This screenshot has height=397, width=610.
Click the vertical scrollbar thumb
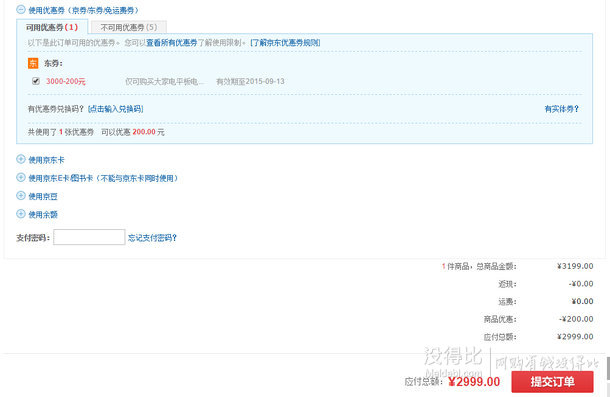[x=608, y=368]
